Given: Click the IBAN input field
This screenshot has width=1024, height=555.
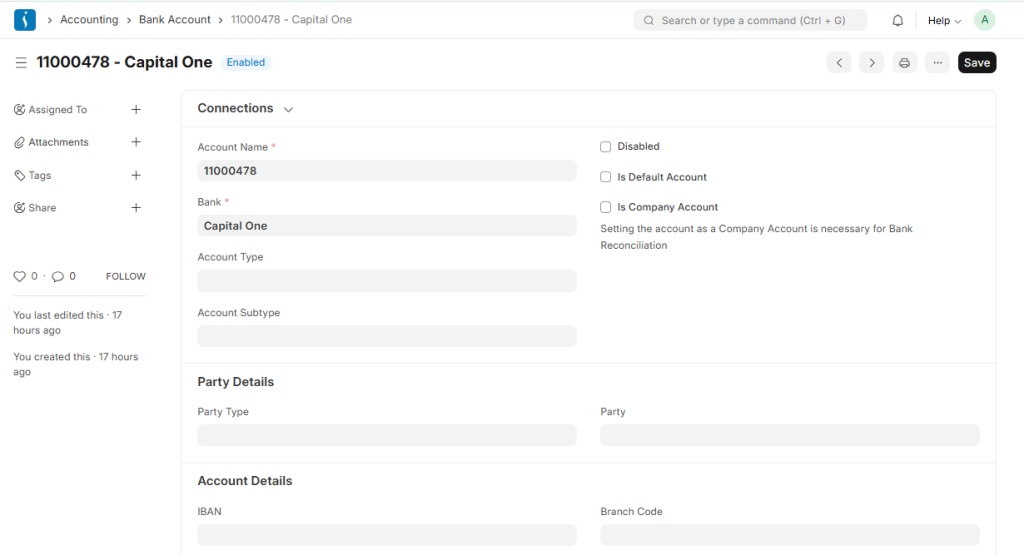Looking at the screenshot, I should 387,535.
